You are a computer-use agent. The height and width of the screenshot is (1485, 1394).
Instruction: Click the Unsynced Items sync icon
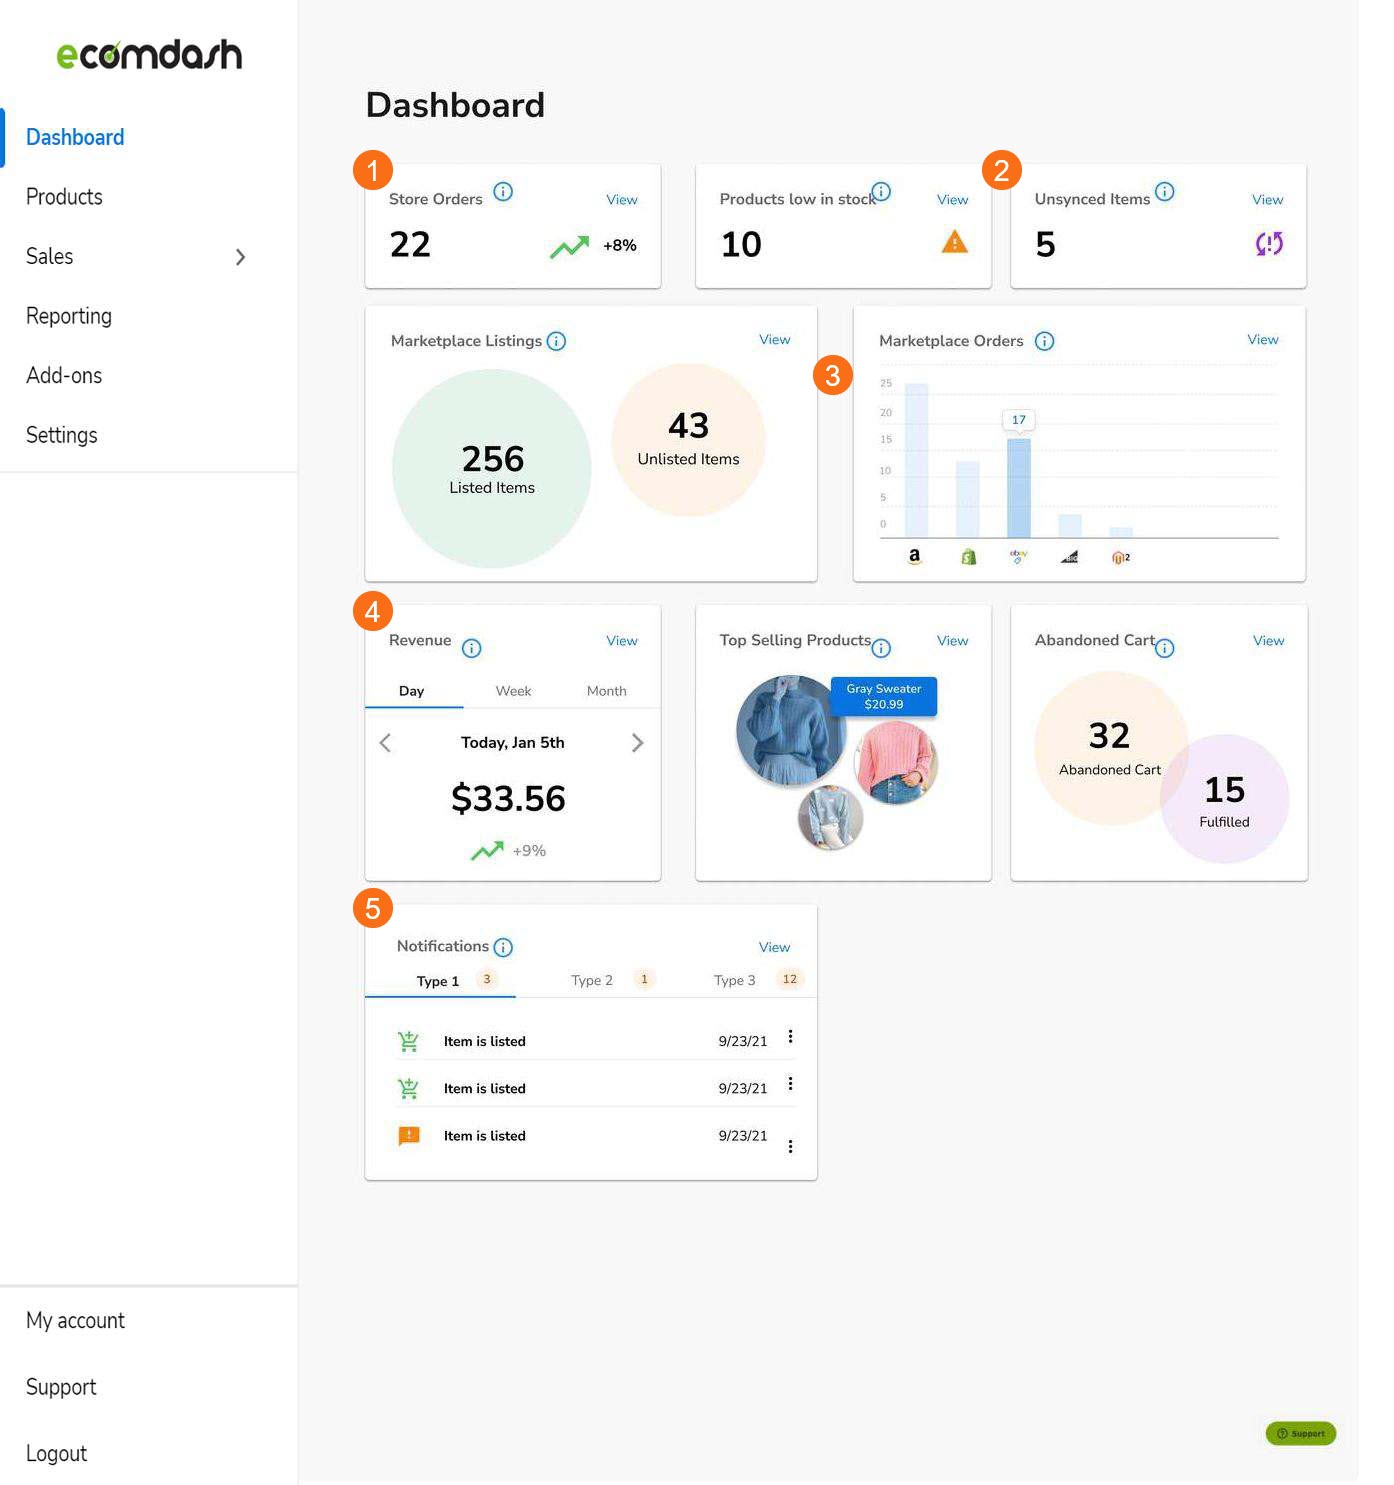[1268, 244]
